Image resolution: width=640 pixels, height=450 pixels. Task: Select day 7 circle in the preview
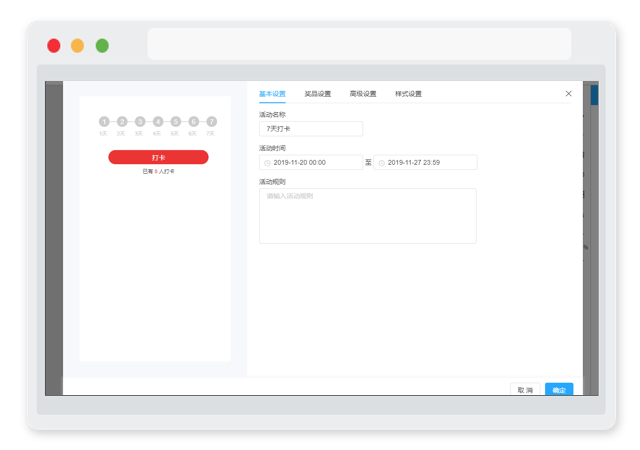click(211, 121)
